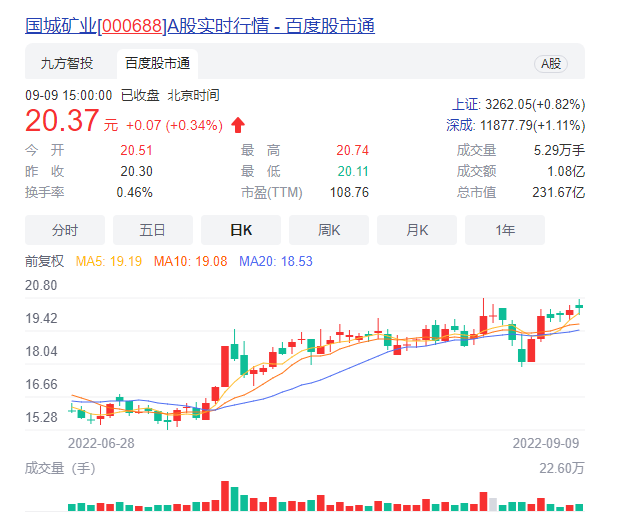Viewport: 618px width, 522px height.
Task: Click the MA5 indicator label
Action: point(109,261)
